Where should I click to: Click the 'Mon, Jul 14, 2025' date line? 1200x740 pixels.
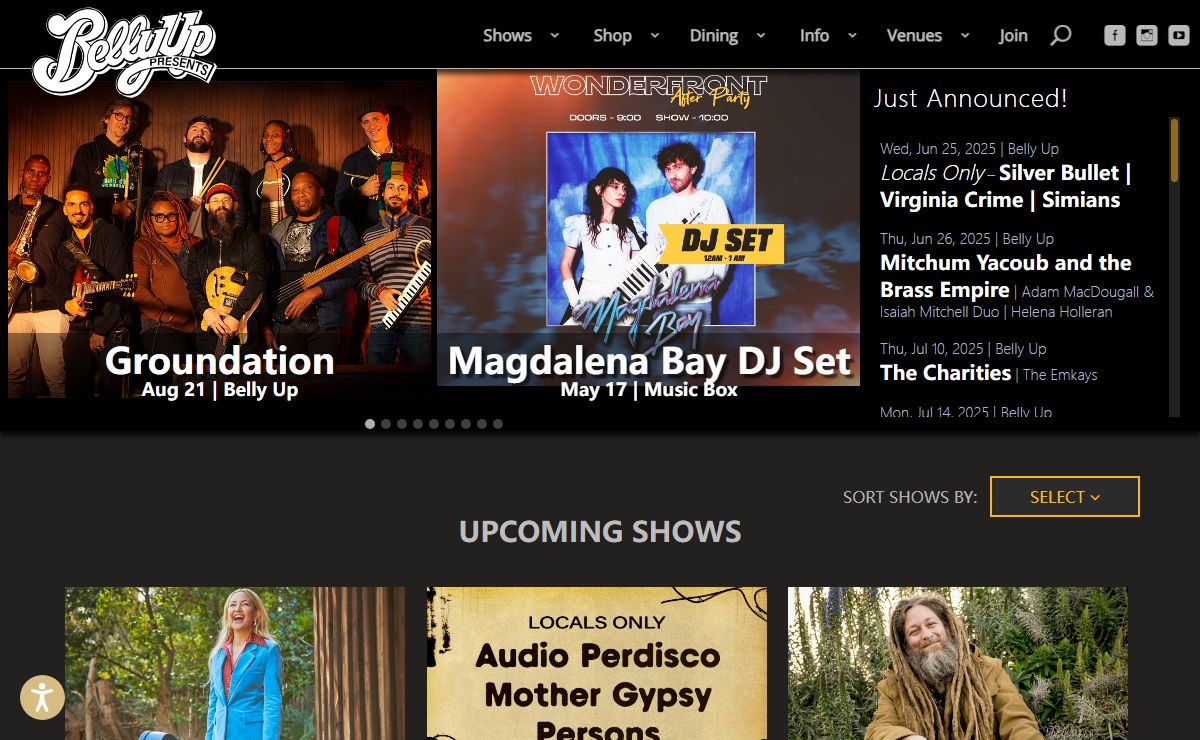point(966,412)
